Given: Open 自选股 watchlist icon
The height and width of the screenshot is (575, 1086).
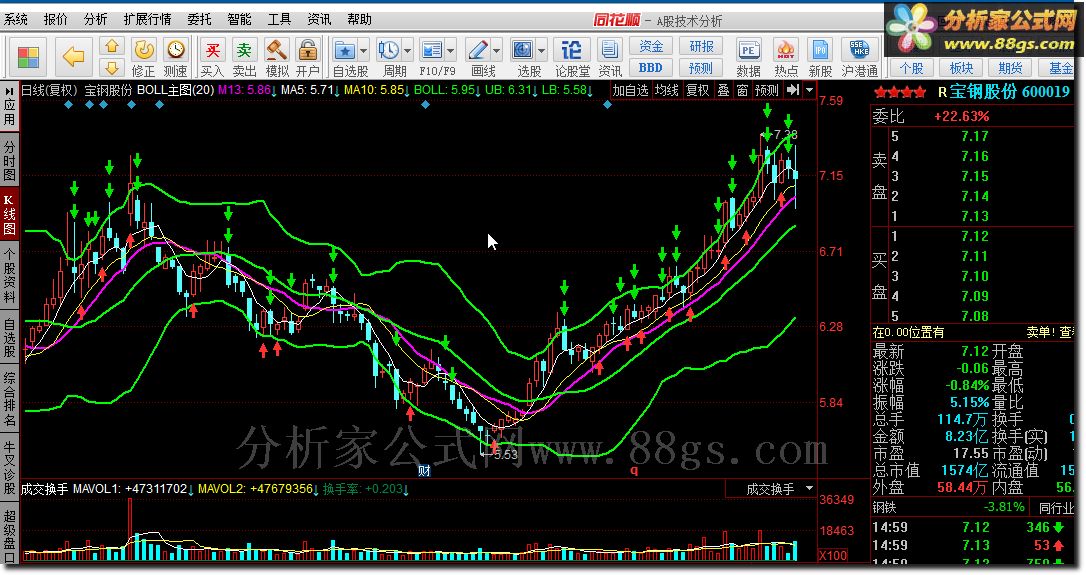Looking at the screenshot, I should coord(345,51).
